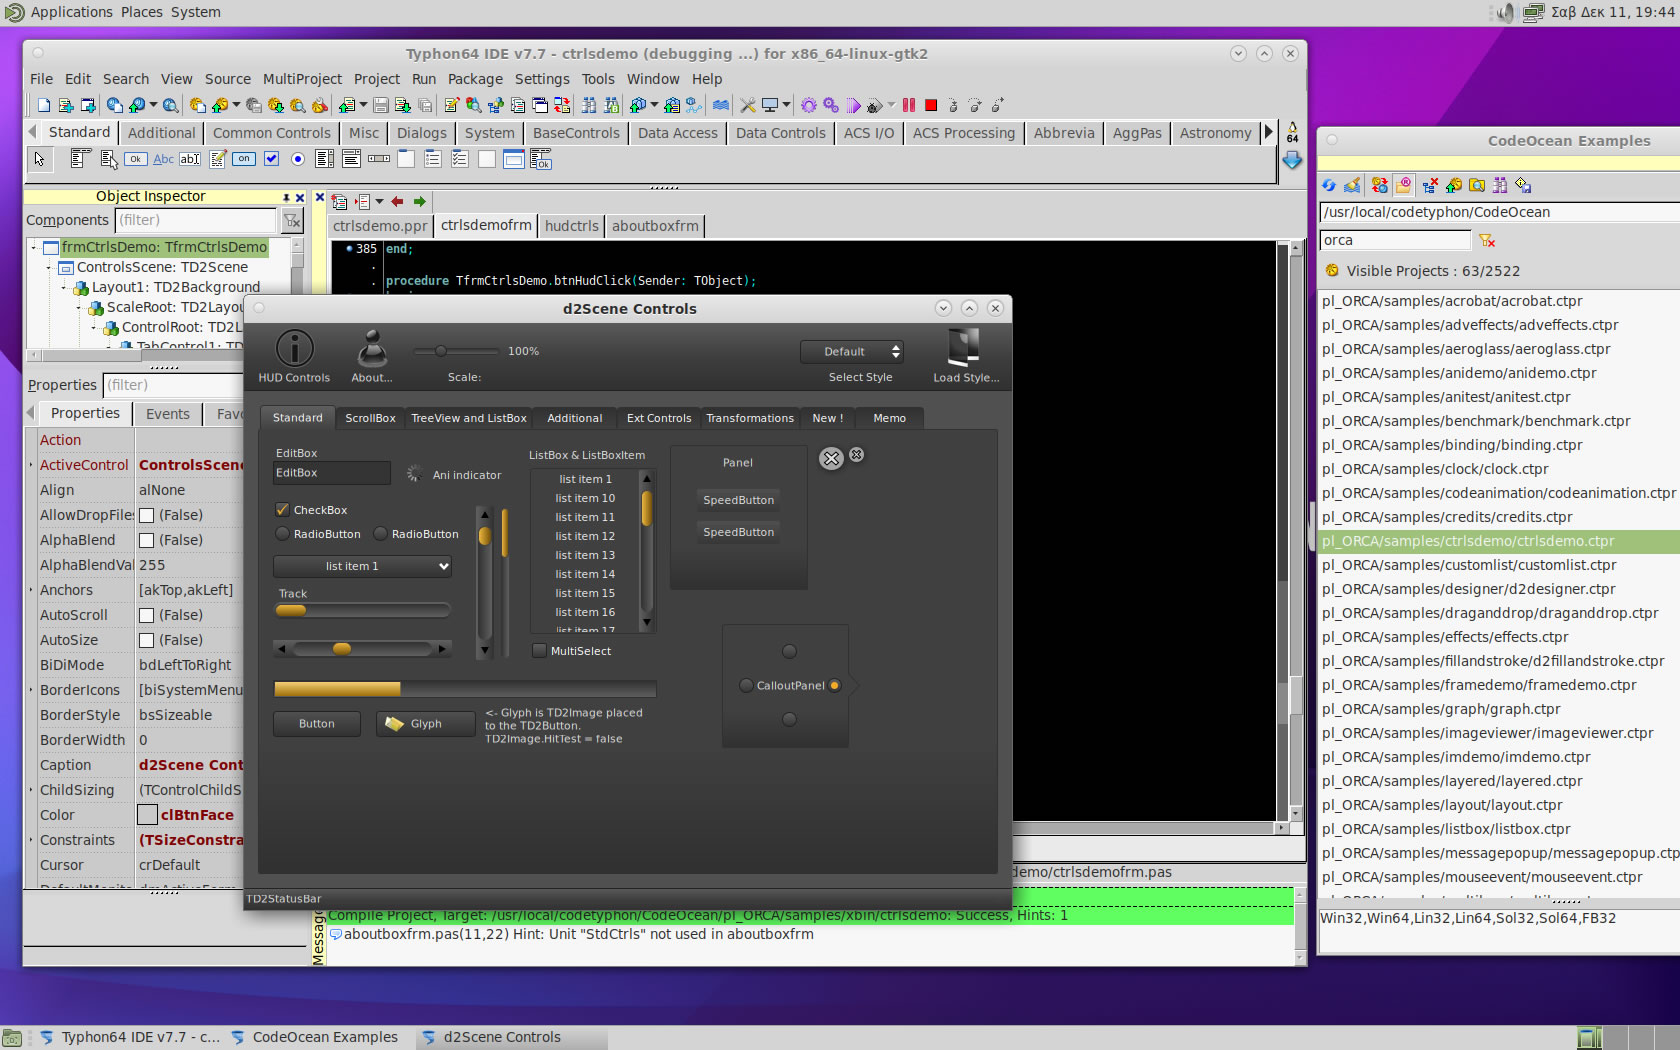This screenshot has height=1050, width=1680.
Task: Click the purple binoculars icon in CodeOcean toolbar
Action: pyautogui.click(x=1500, y=185)
